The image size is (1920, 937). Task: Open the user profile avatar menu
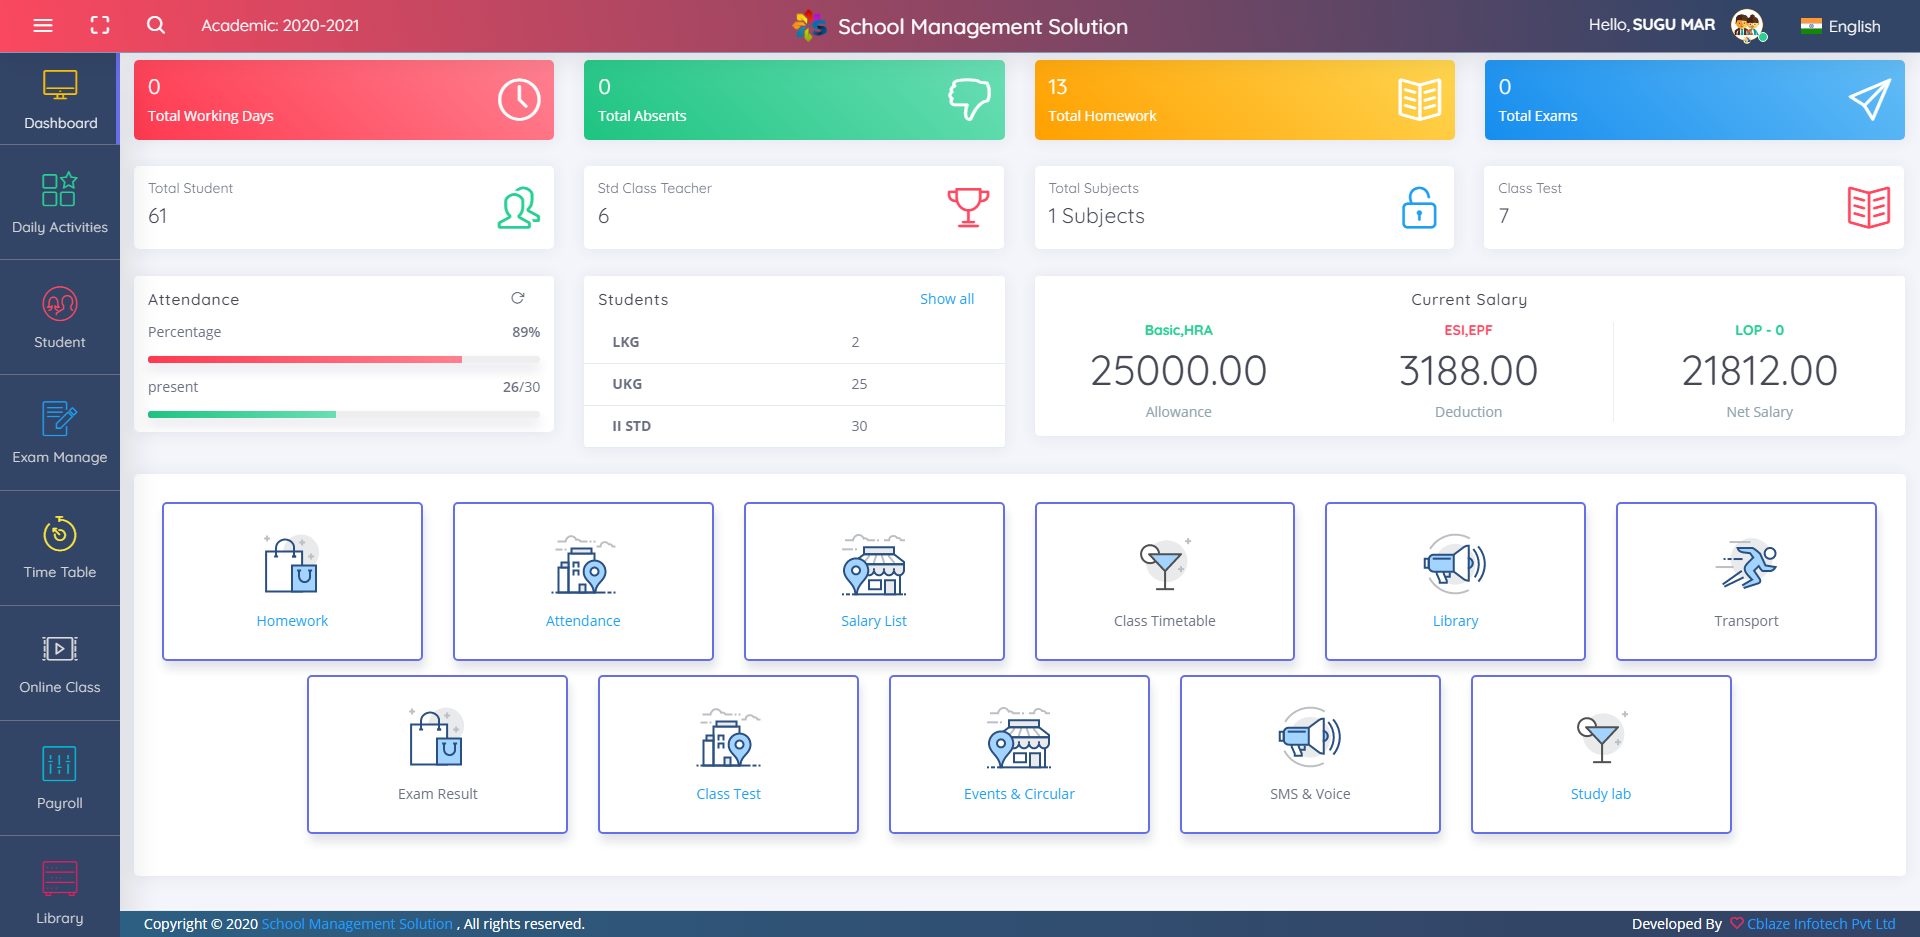(x=1747, y=26)
